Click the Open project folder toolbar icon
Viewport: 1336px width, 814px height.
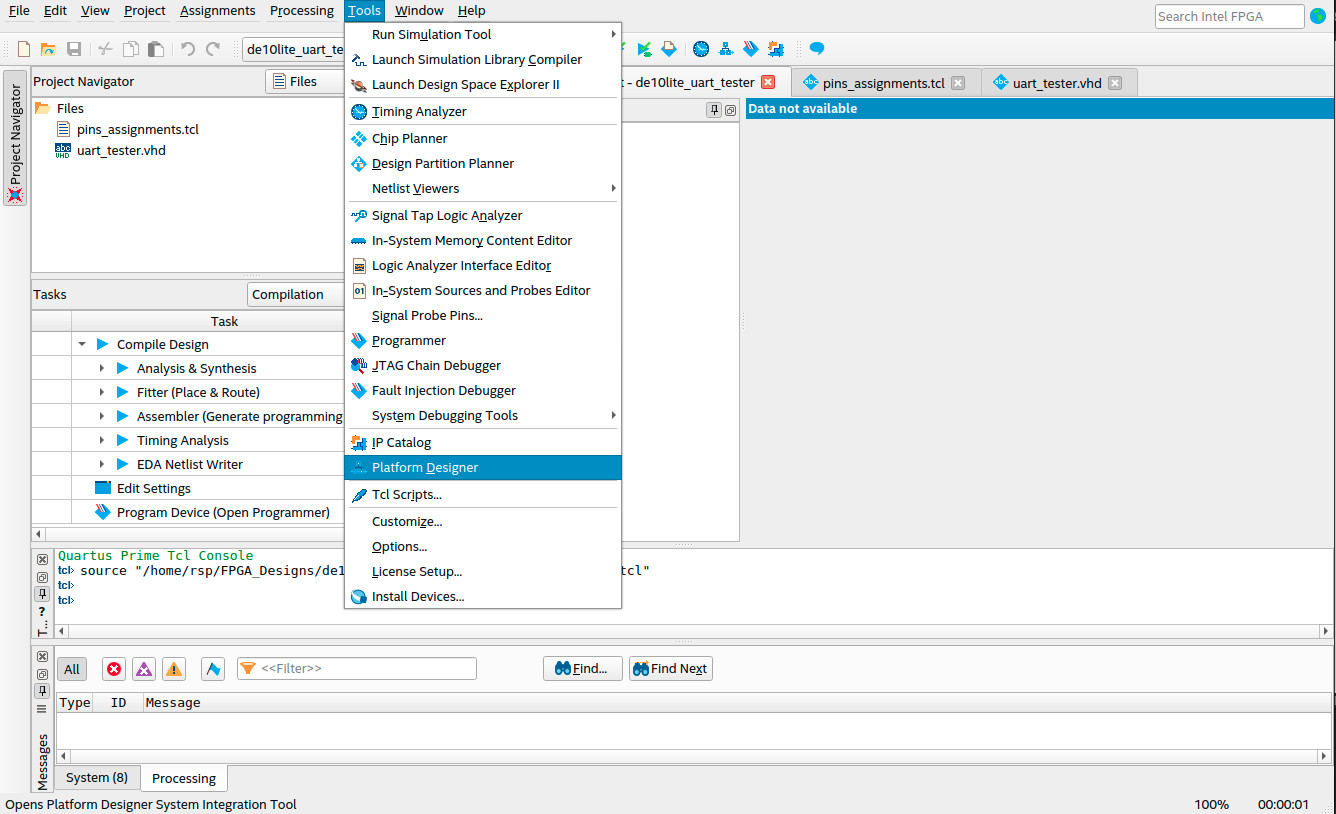48,49
